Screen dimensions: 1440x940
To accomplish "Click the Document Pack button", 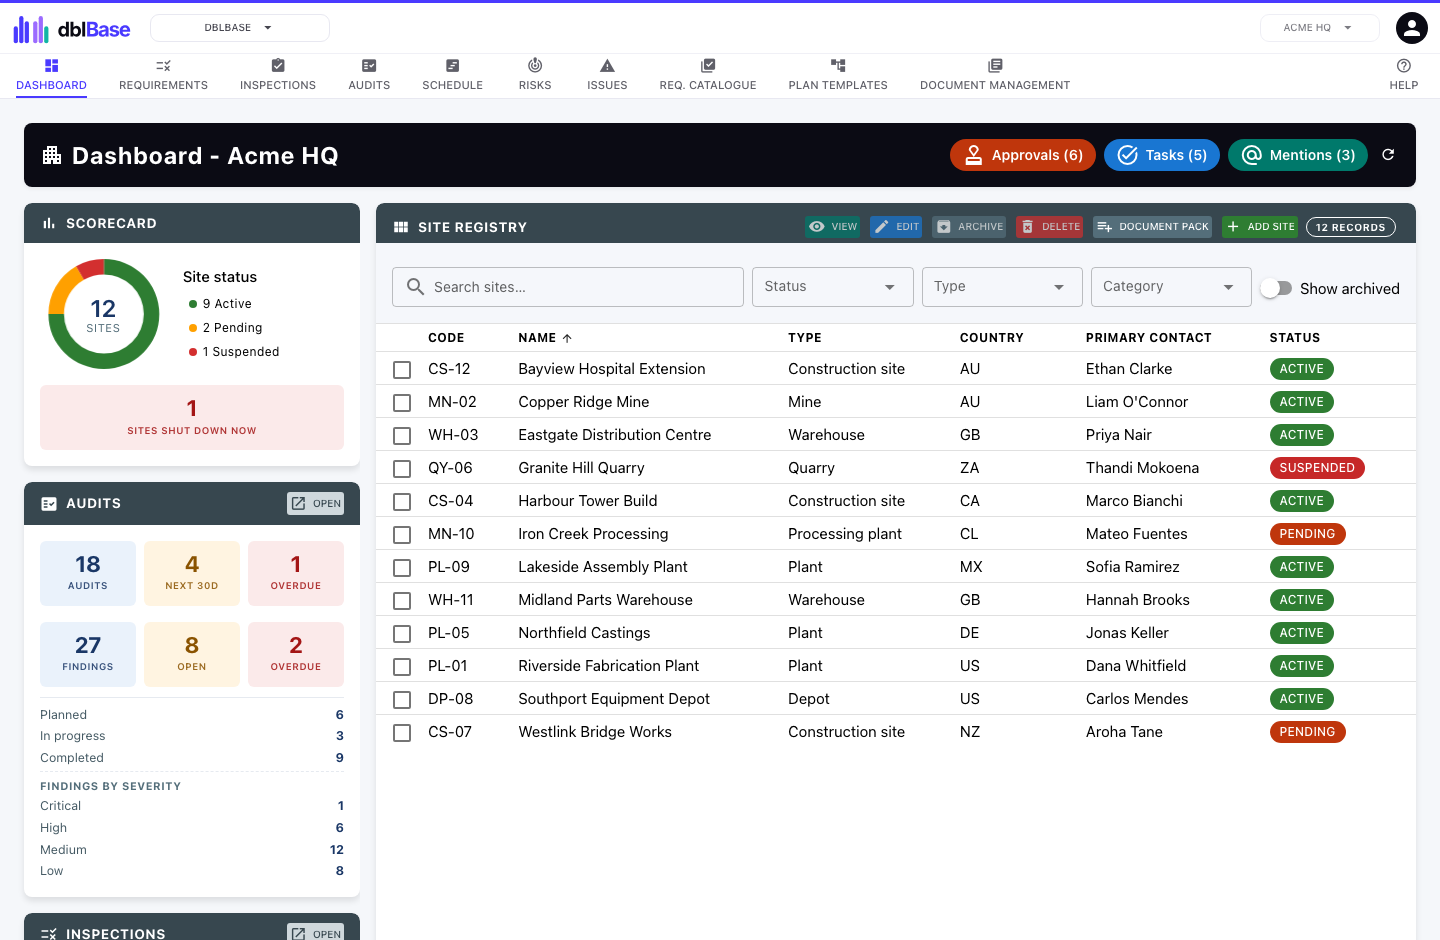I will 1153,227.
